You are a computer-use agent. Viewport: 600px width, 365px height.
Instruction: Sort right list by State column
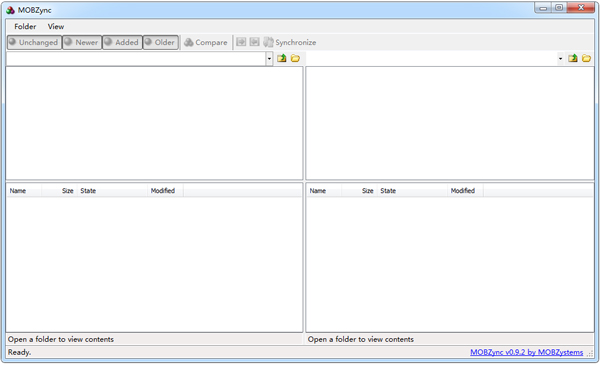pyautogui.click(x=412, y=191)
